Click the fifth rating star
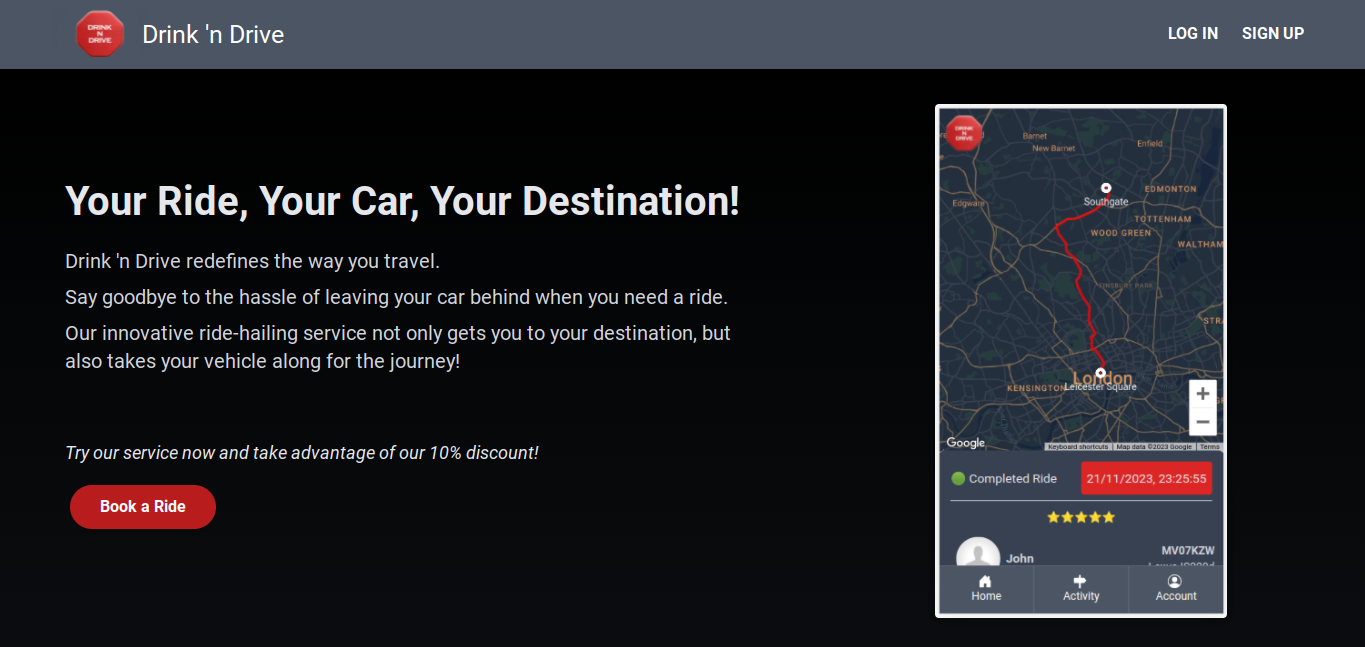 (1108, 516)
